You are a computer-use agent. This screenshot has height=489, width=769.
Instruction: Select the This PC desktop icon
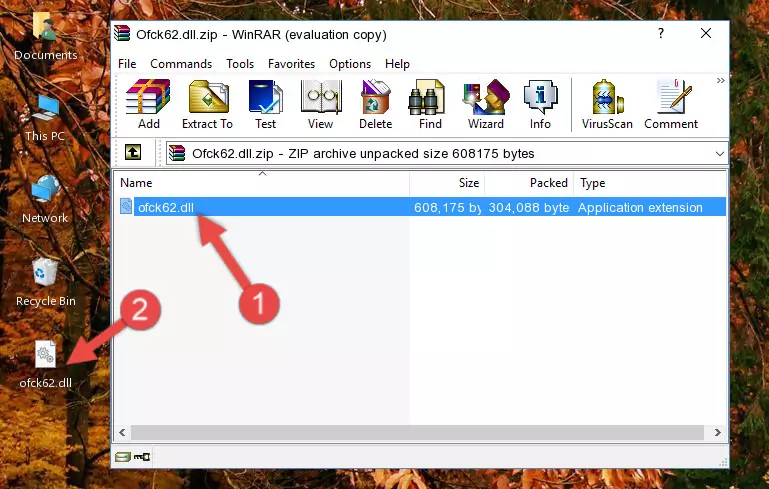click(x=45, y=118)
